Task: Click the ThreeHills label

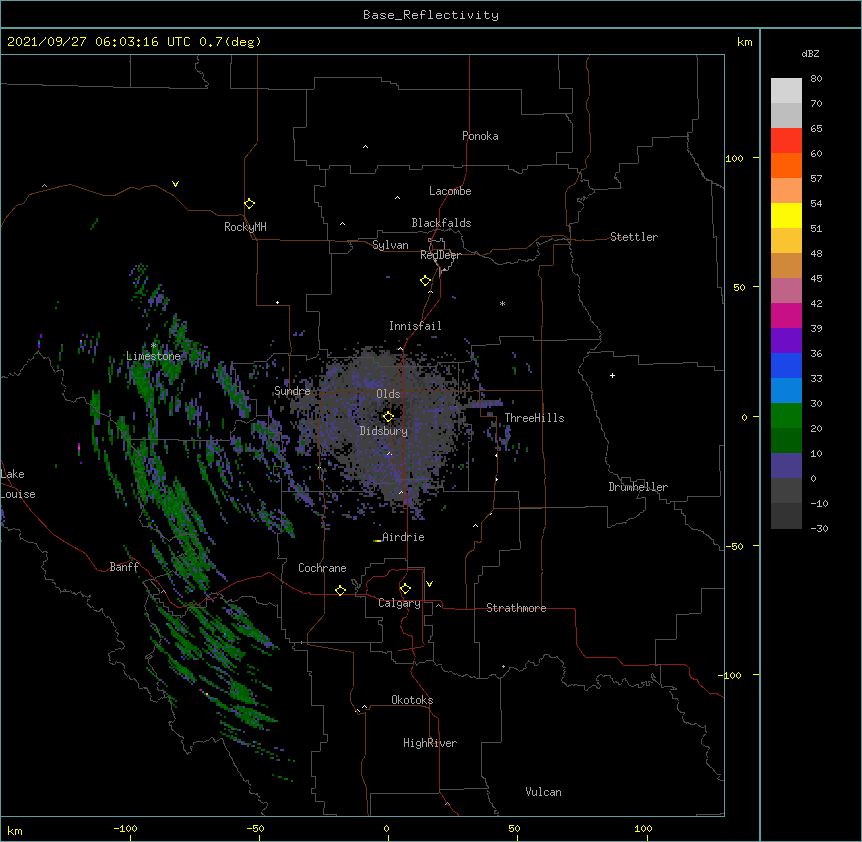Action: coord(534,418)
